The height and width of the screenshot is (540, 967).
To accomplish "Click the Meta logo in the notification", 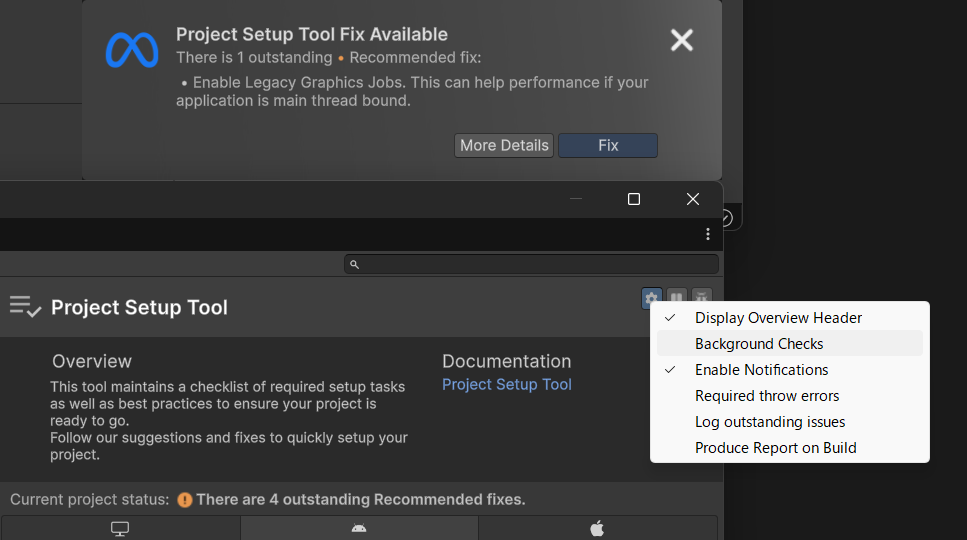I will (132, 50).
